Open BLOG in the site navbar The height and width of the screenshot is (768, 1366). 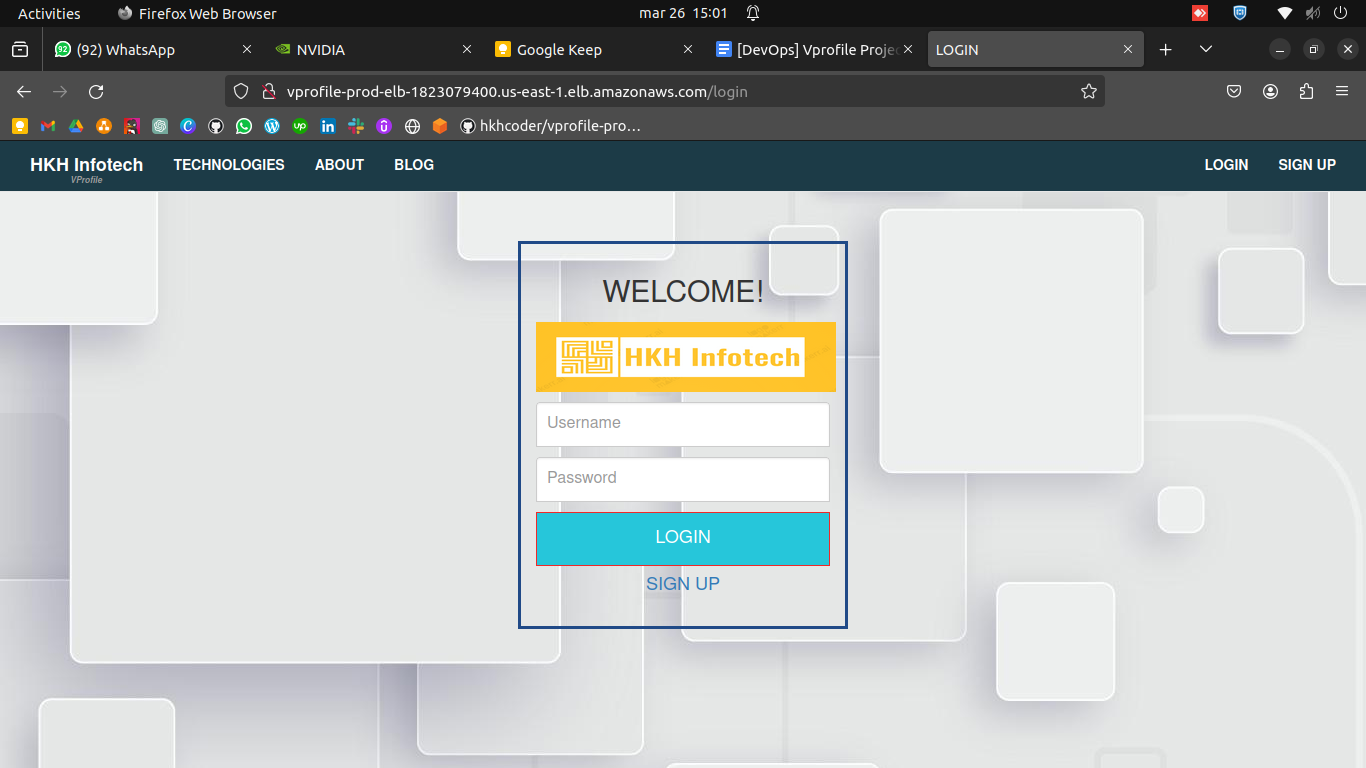click(x=414, y=165)
